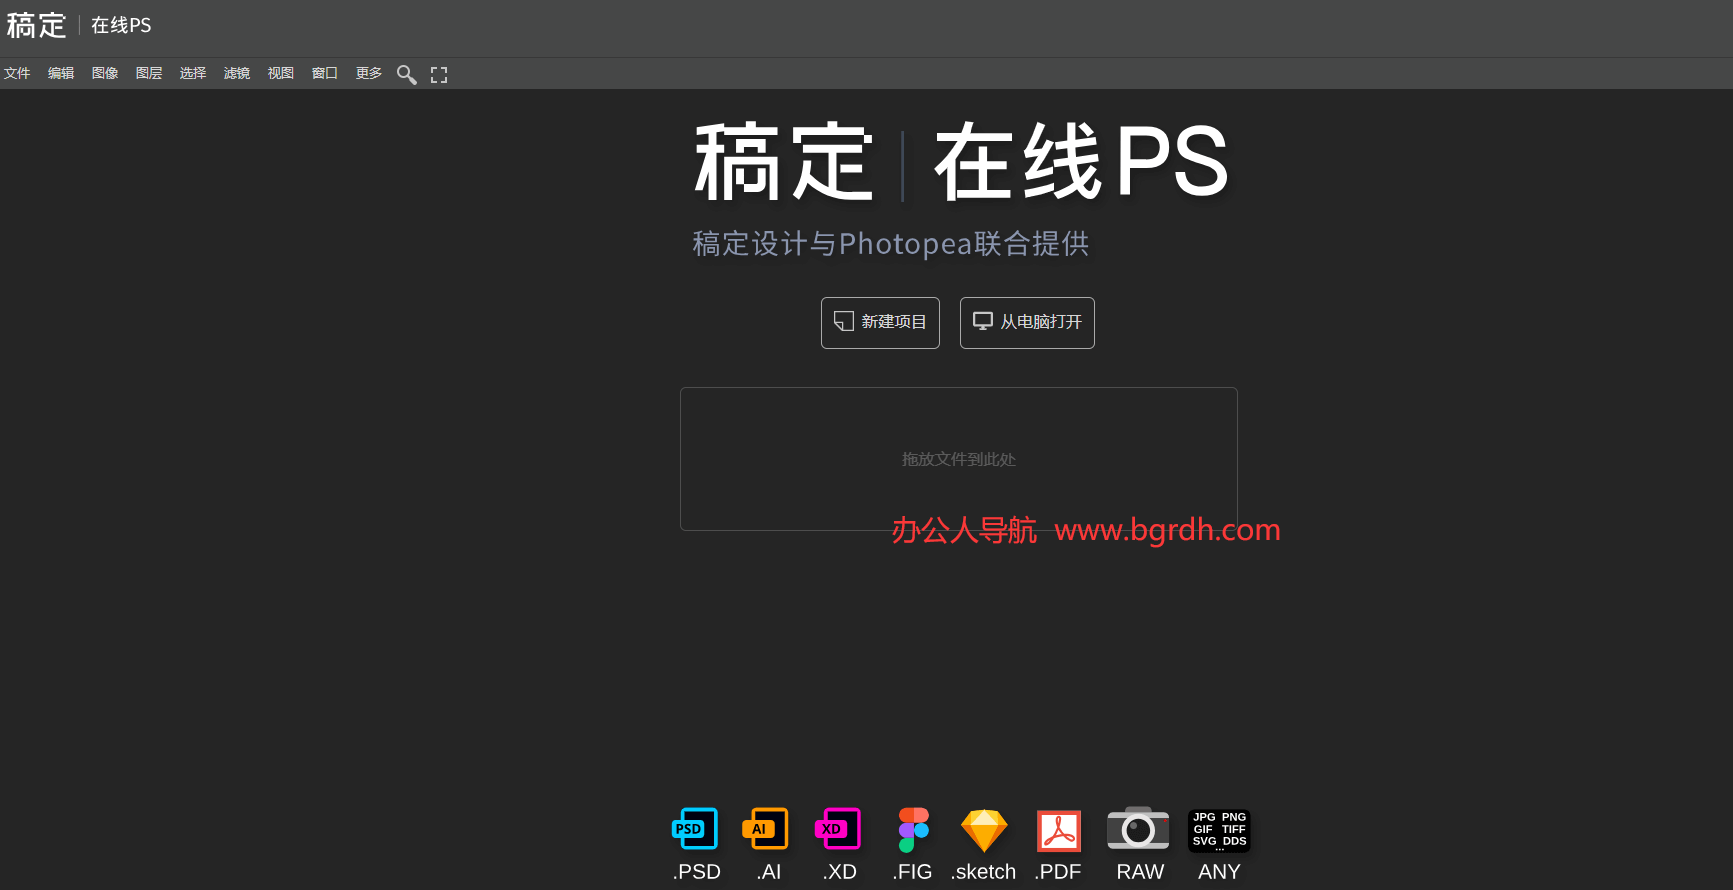
Task: Click the 稿定设计与Photopea联合提供 subtitle
Action: pos(891,243)
